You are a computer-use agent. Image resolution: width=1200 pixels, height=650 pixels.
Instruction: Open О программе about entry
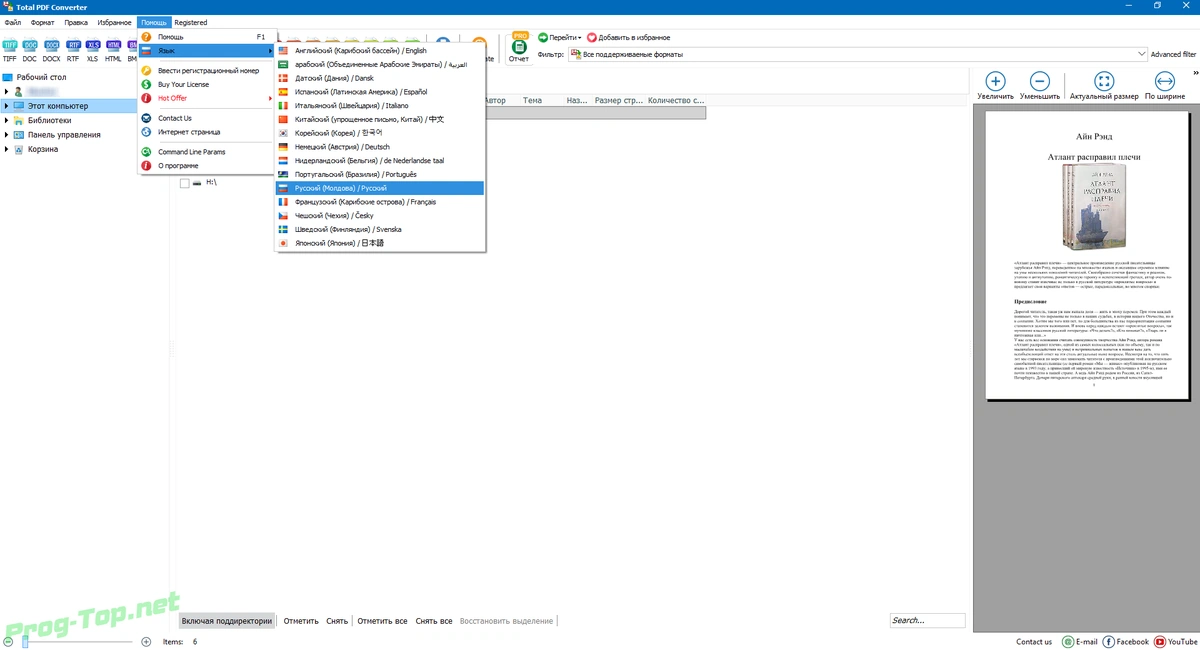pyautogui.click(x=205, y=166)
